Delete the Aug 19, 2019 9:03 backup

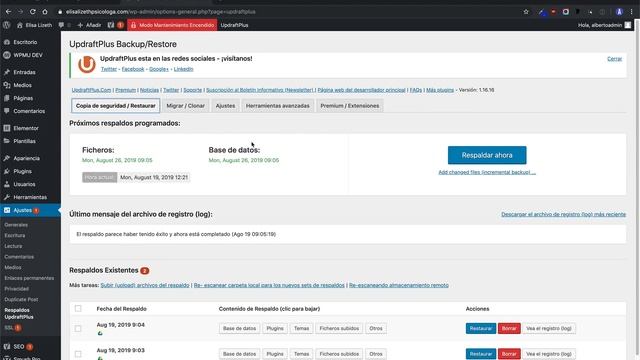tap(509, 354)
